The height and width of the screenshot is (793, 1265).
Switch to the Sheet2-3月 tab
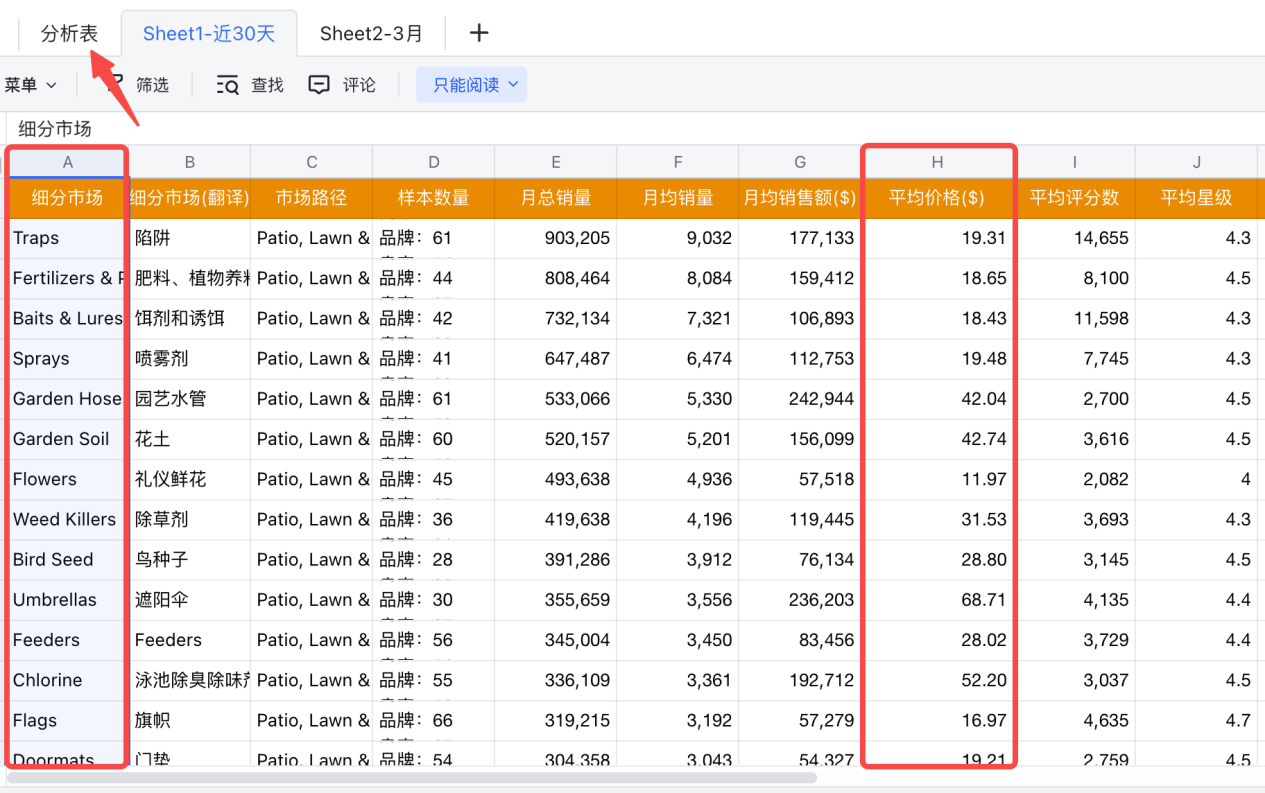[371, 33]
